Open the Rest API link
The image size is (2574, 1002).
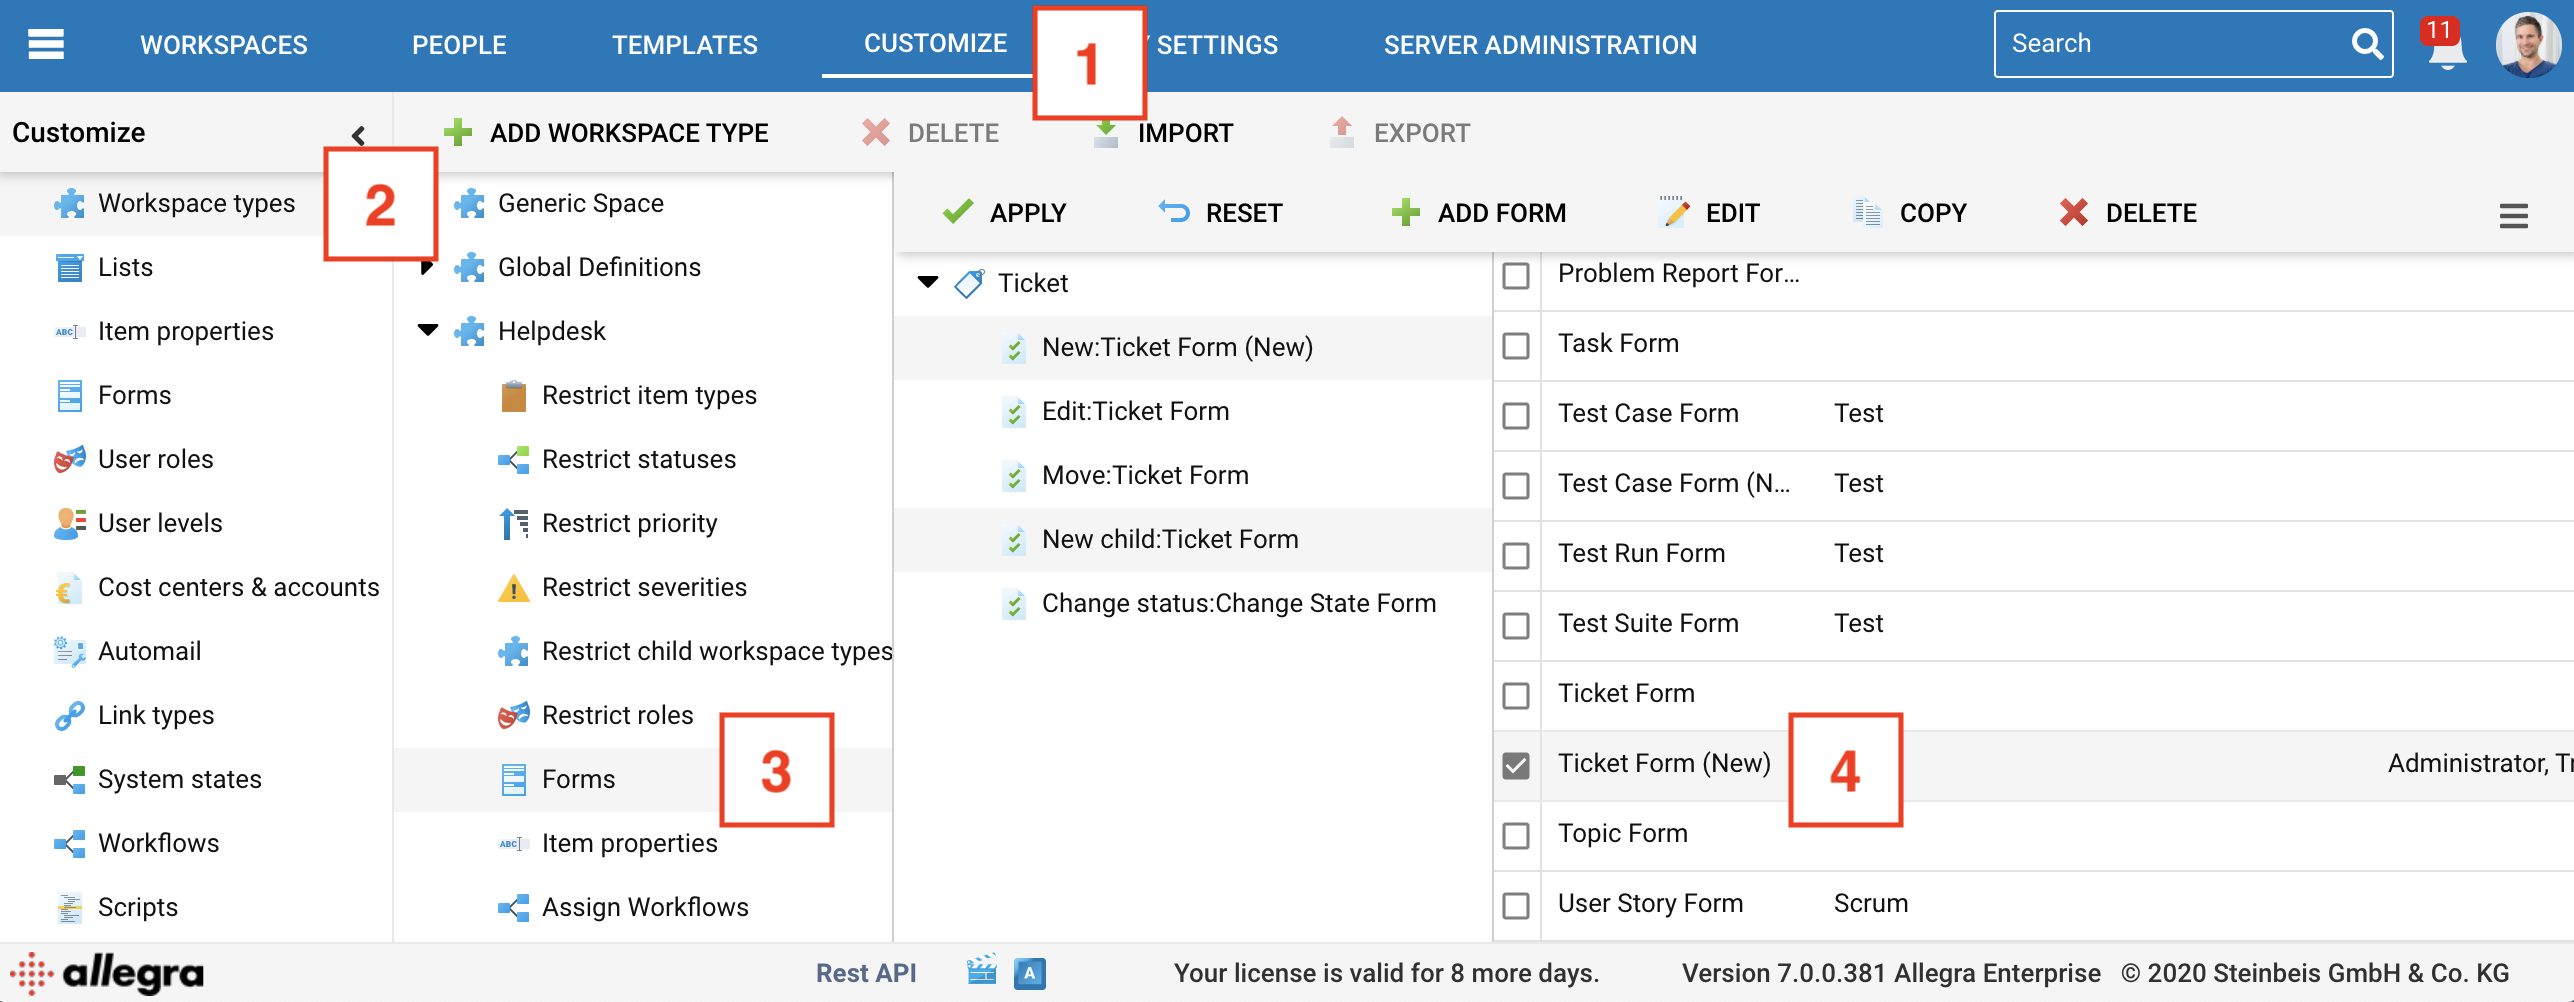point(865,973)
